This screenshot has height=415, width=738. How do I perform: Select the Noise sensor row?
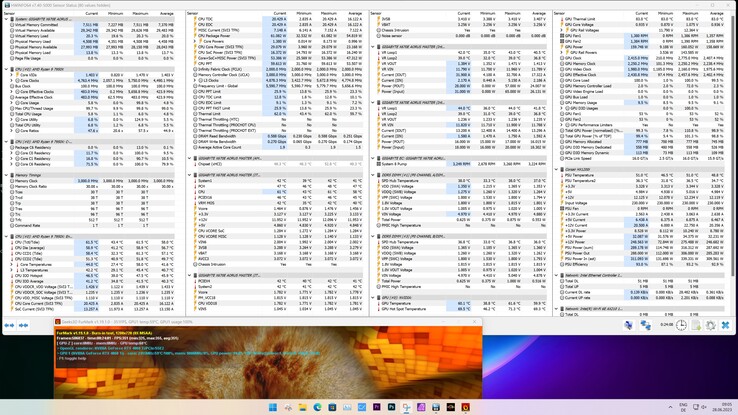(x=461, y=36)
